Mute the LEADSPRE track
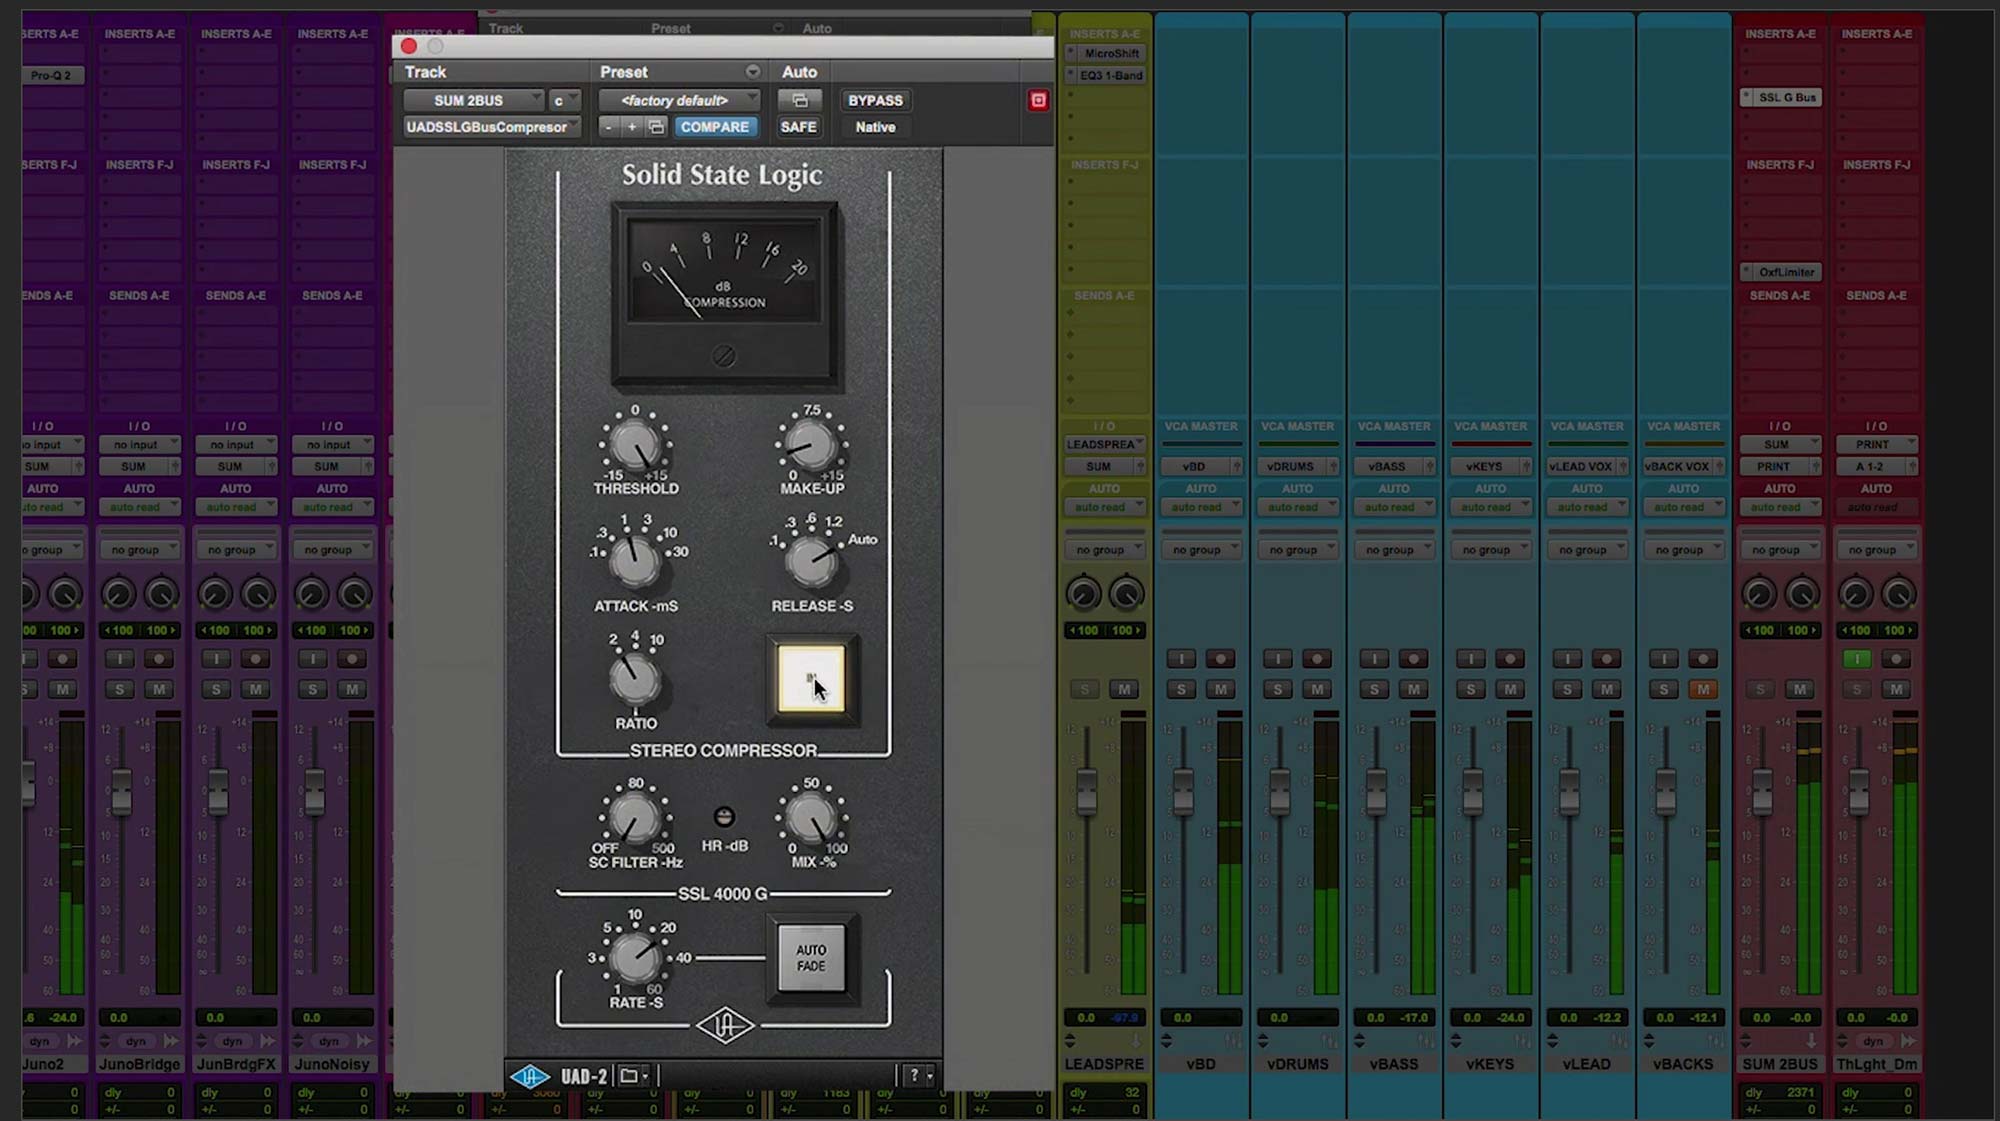Screen dimensions: 2000x1121 point(1124,689)
